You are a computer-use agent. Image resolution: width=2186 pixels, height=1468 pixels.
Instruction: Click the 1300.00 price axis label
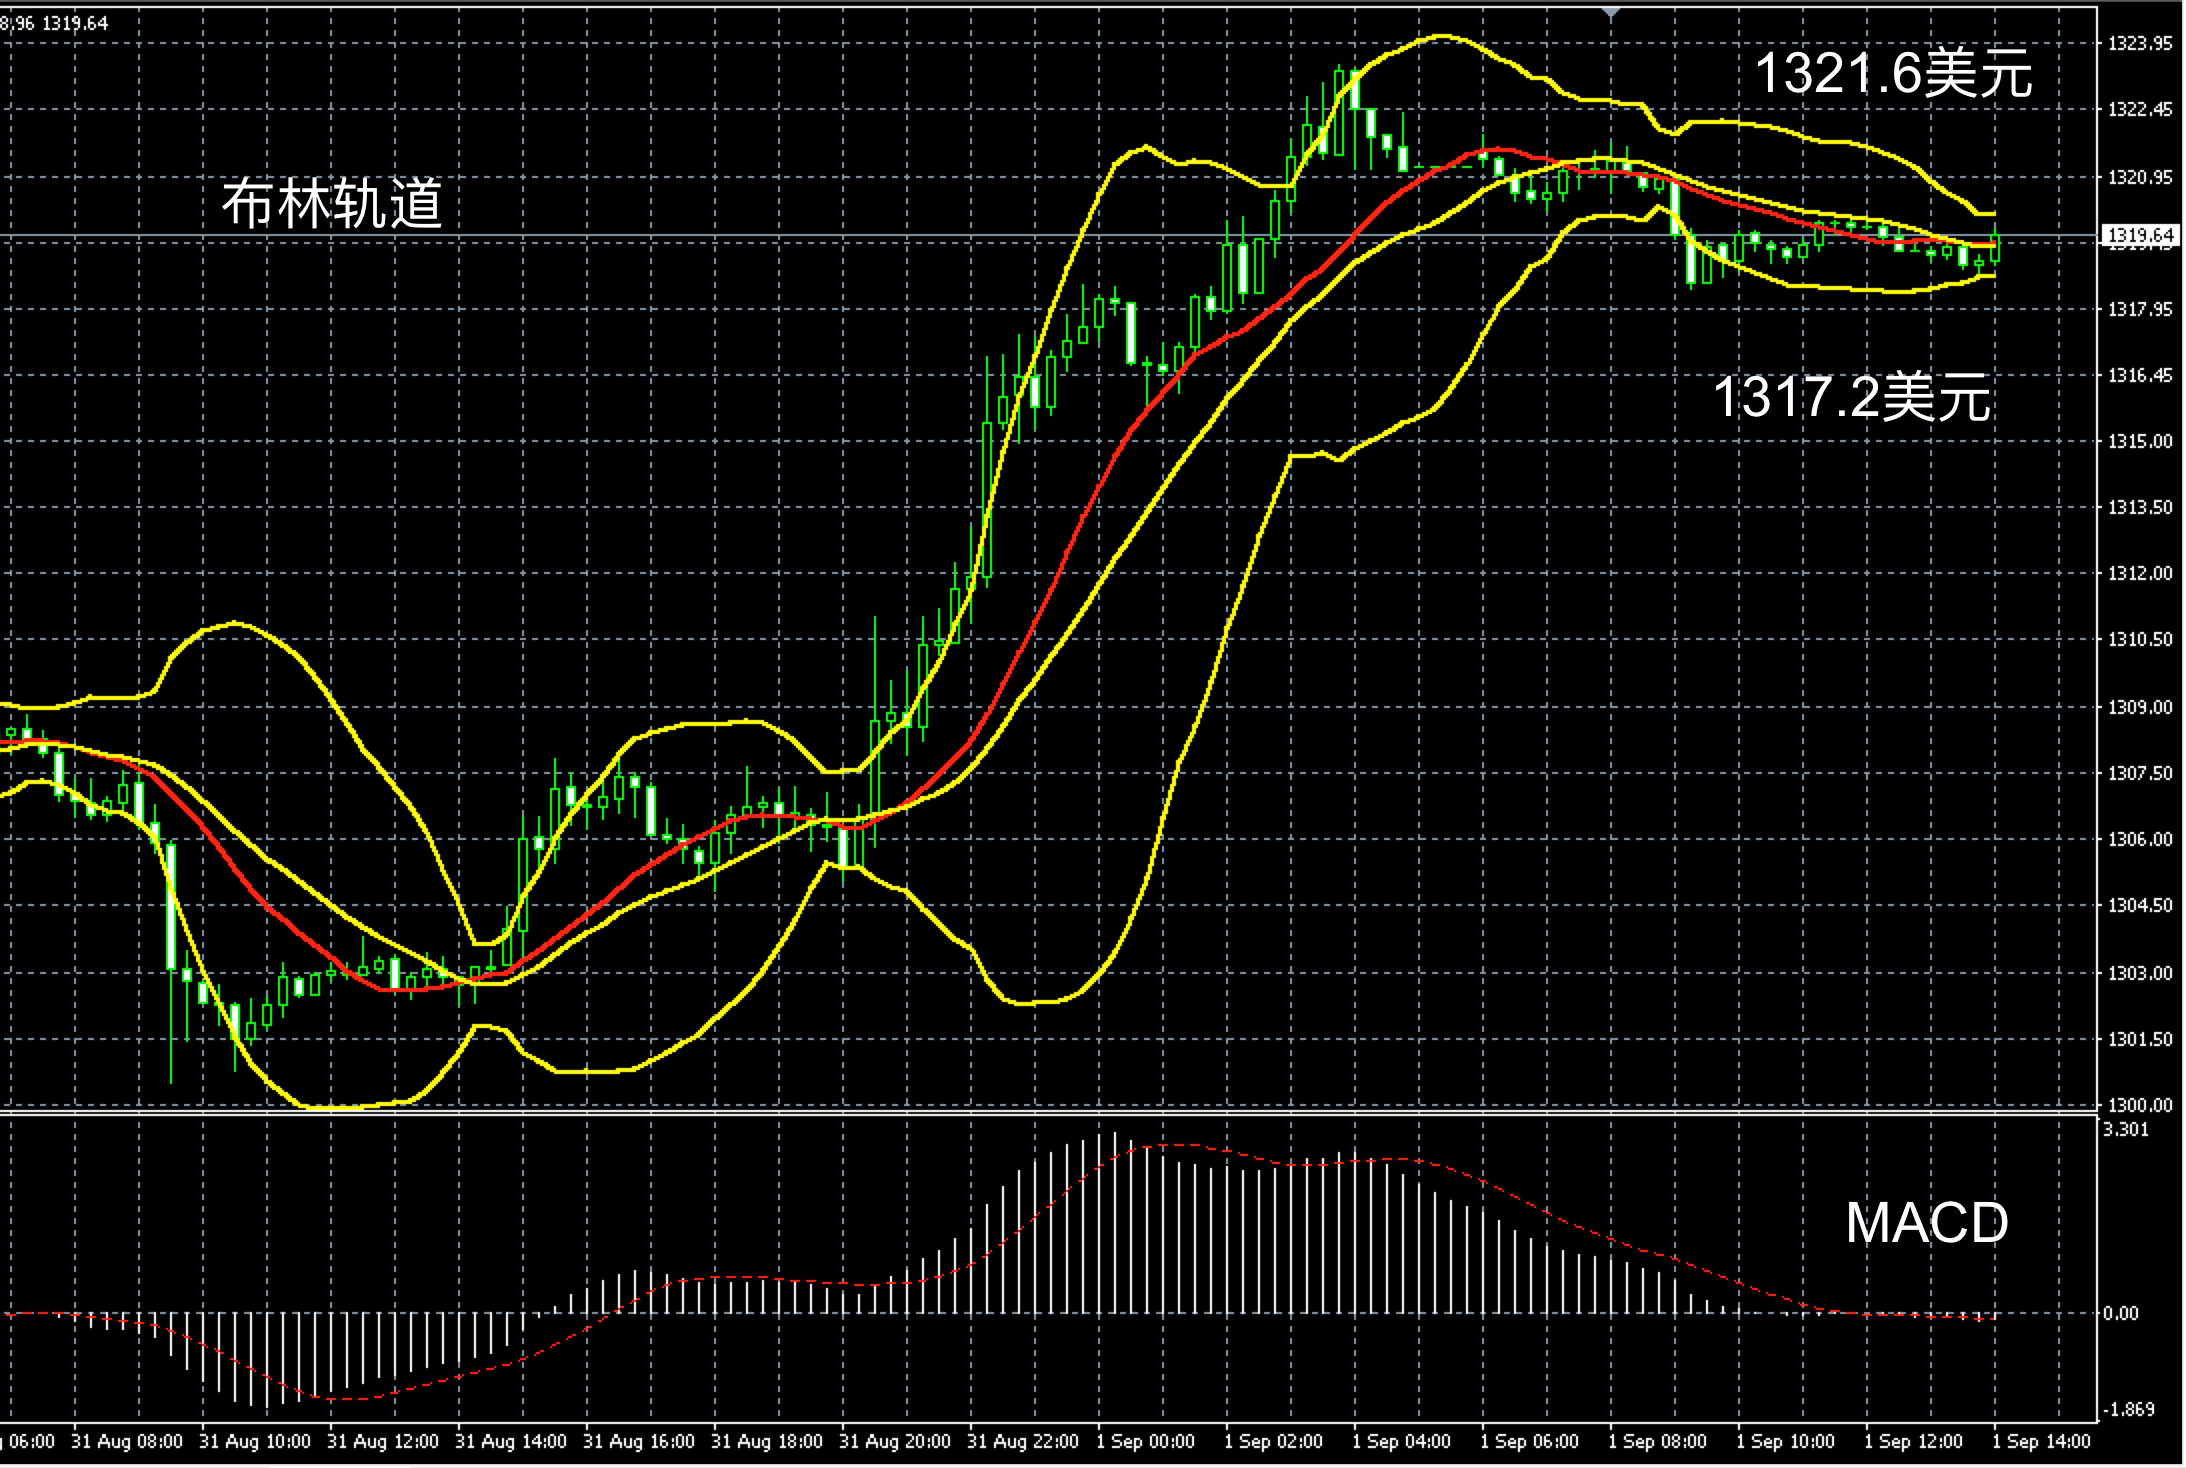(2139, 1105)
